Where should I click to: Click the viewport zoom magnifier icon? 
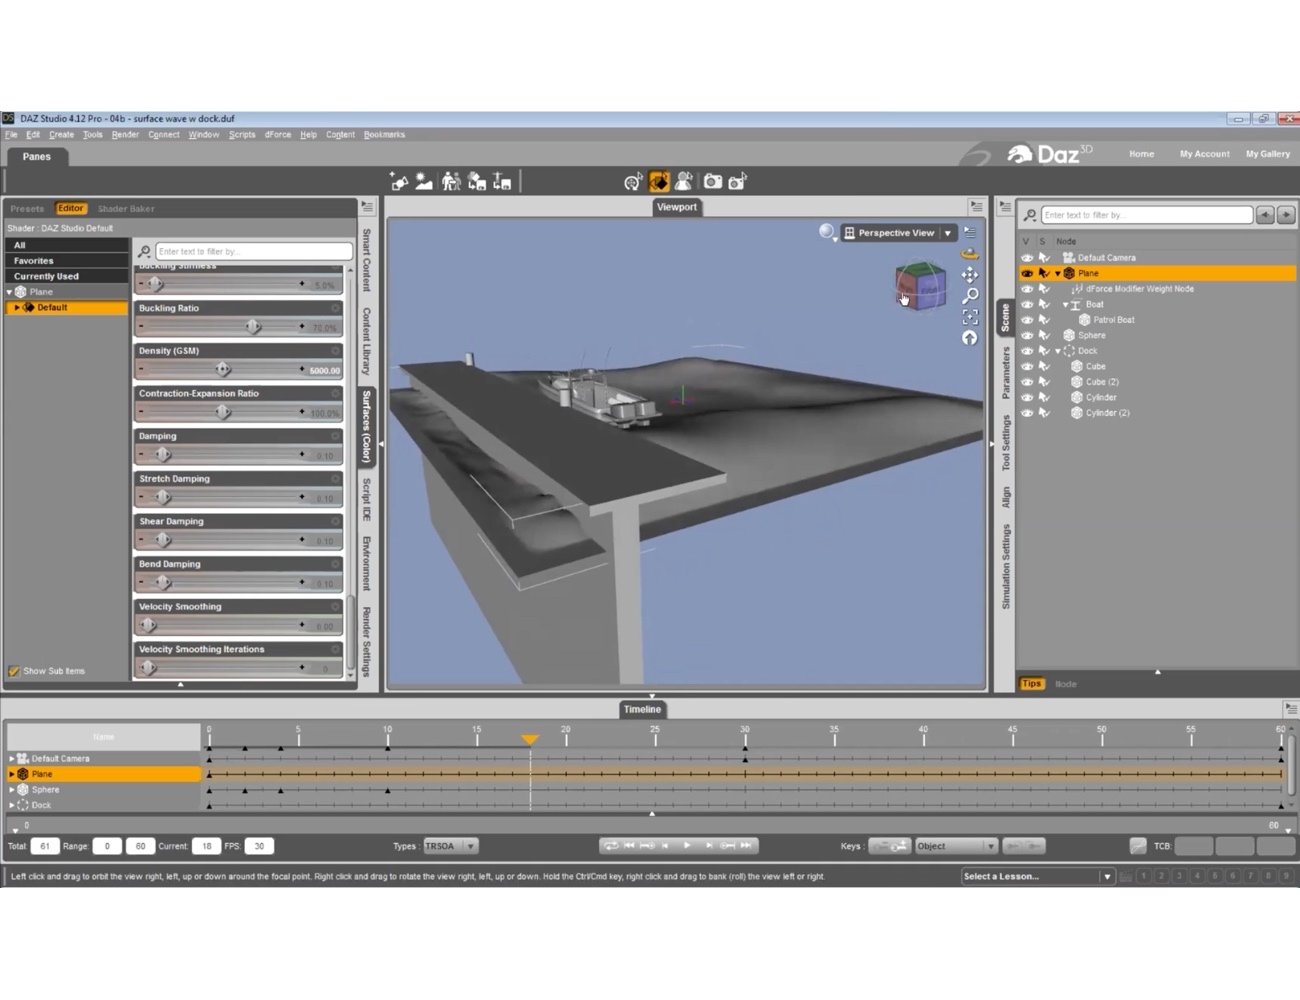[x=970, y=296]
